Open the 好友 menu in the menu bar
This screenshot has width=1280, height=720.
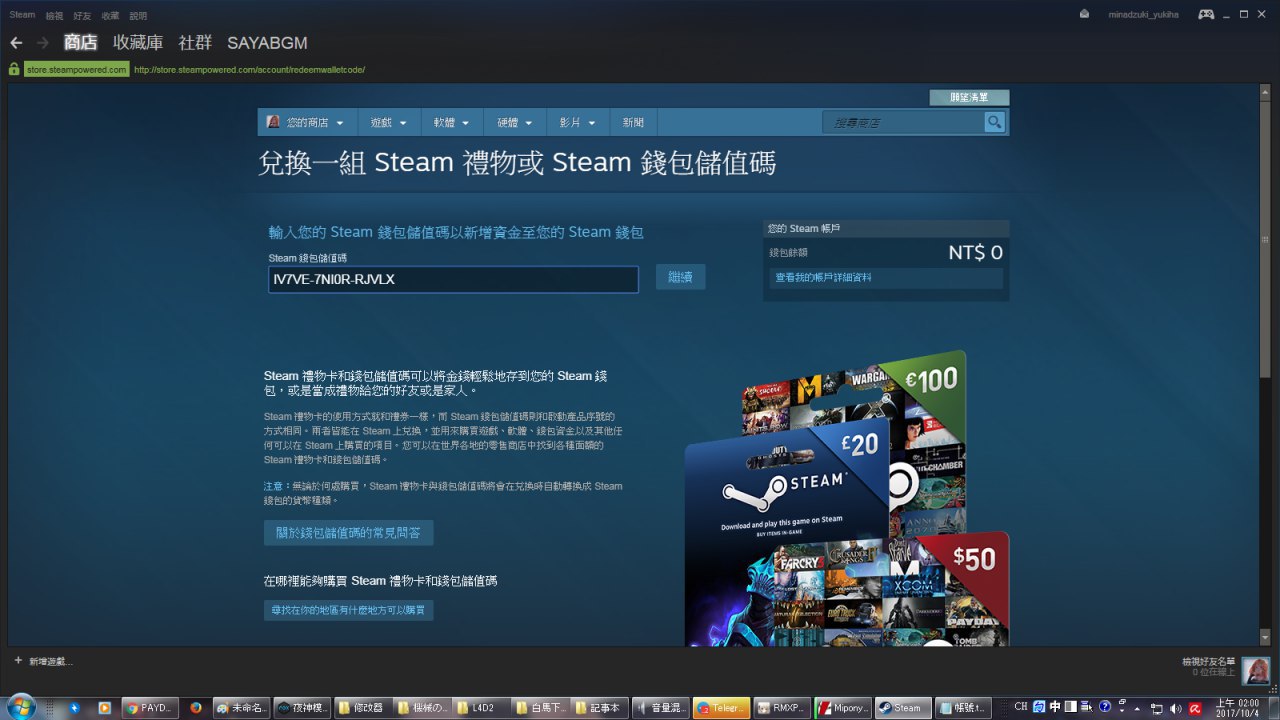82,15
